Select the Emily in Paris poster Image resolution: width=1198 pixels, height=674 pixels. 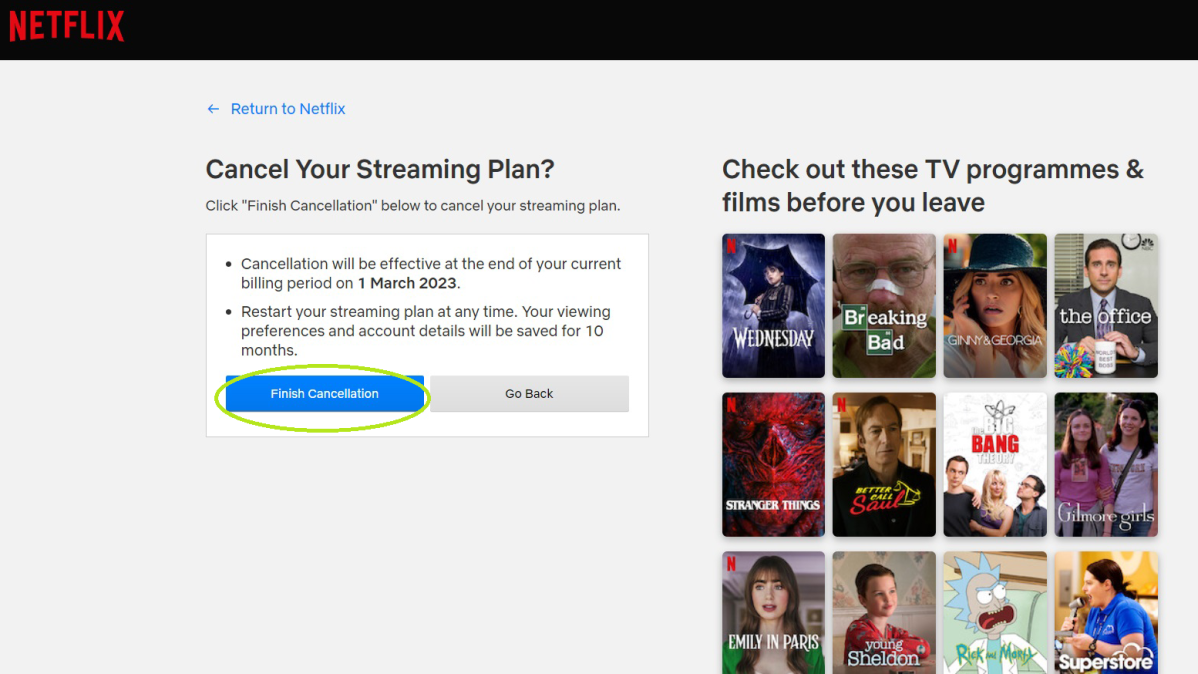point(773,613)
